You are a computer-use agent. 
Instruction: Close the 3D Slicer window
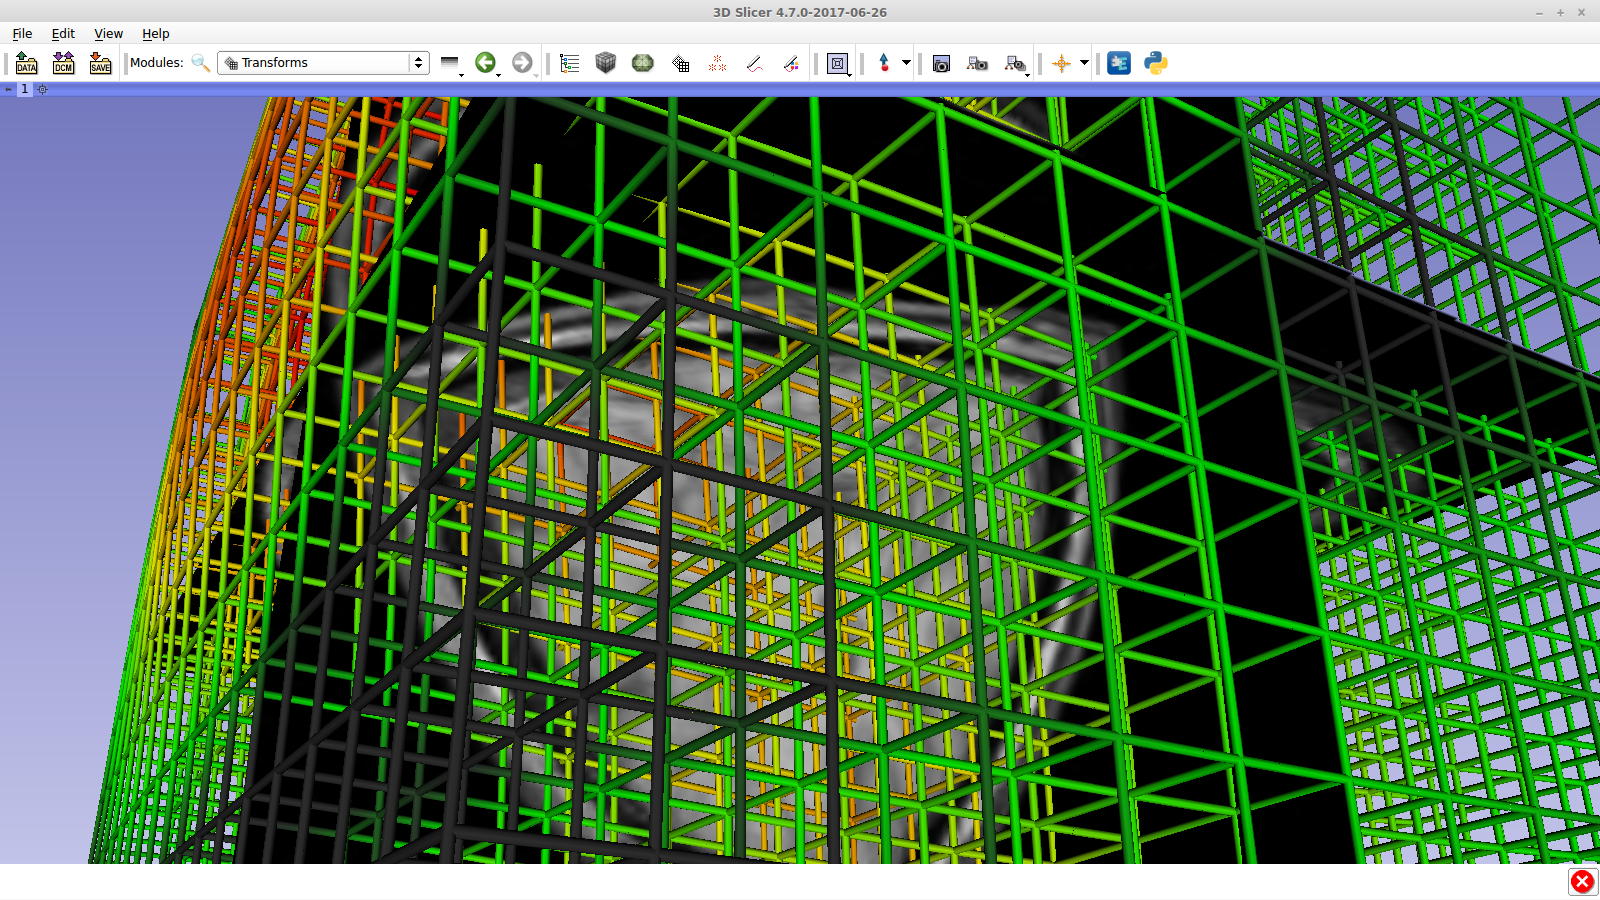tap(1581, 12)
